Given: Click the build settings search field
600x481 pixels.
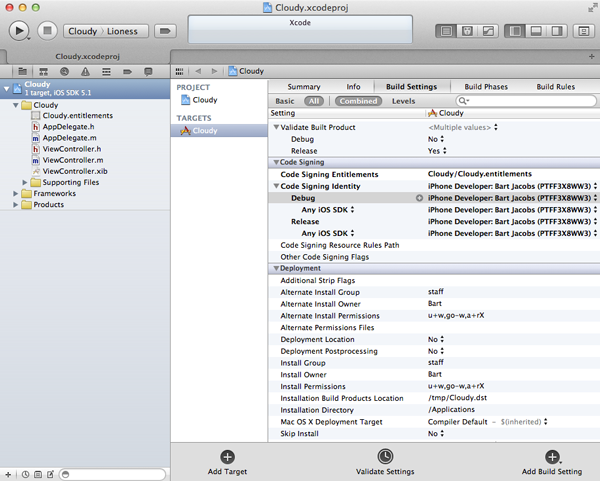Looking at the screenshot, I should [x=526, y=101].
